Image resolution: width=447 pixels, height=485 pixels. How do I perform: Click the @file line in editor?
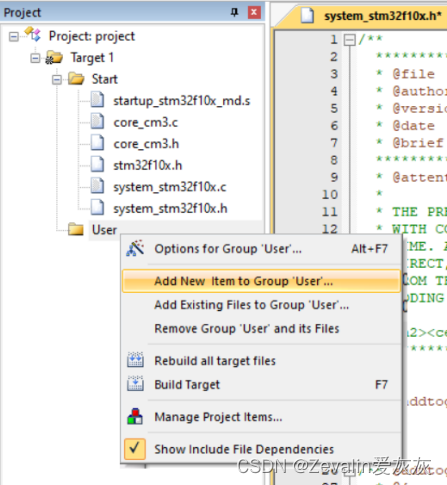coord(413,74)
